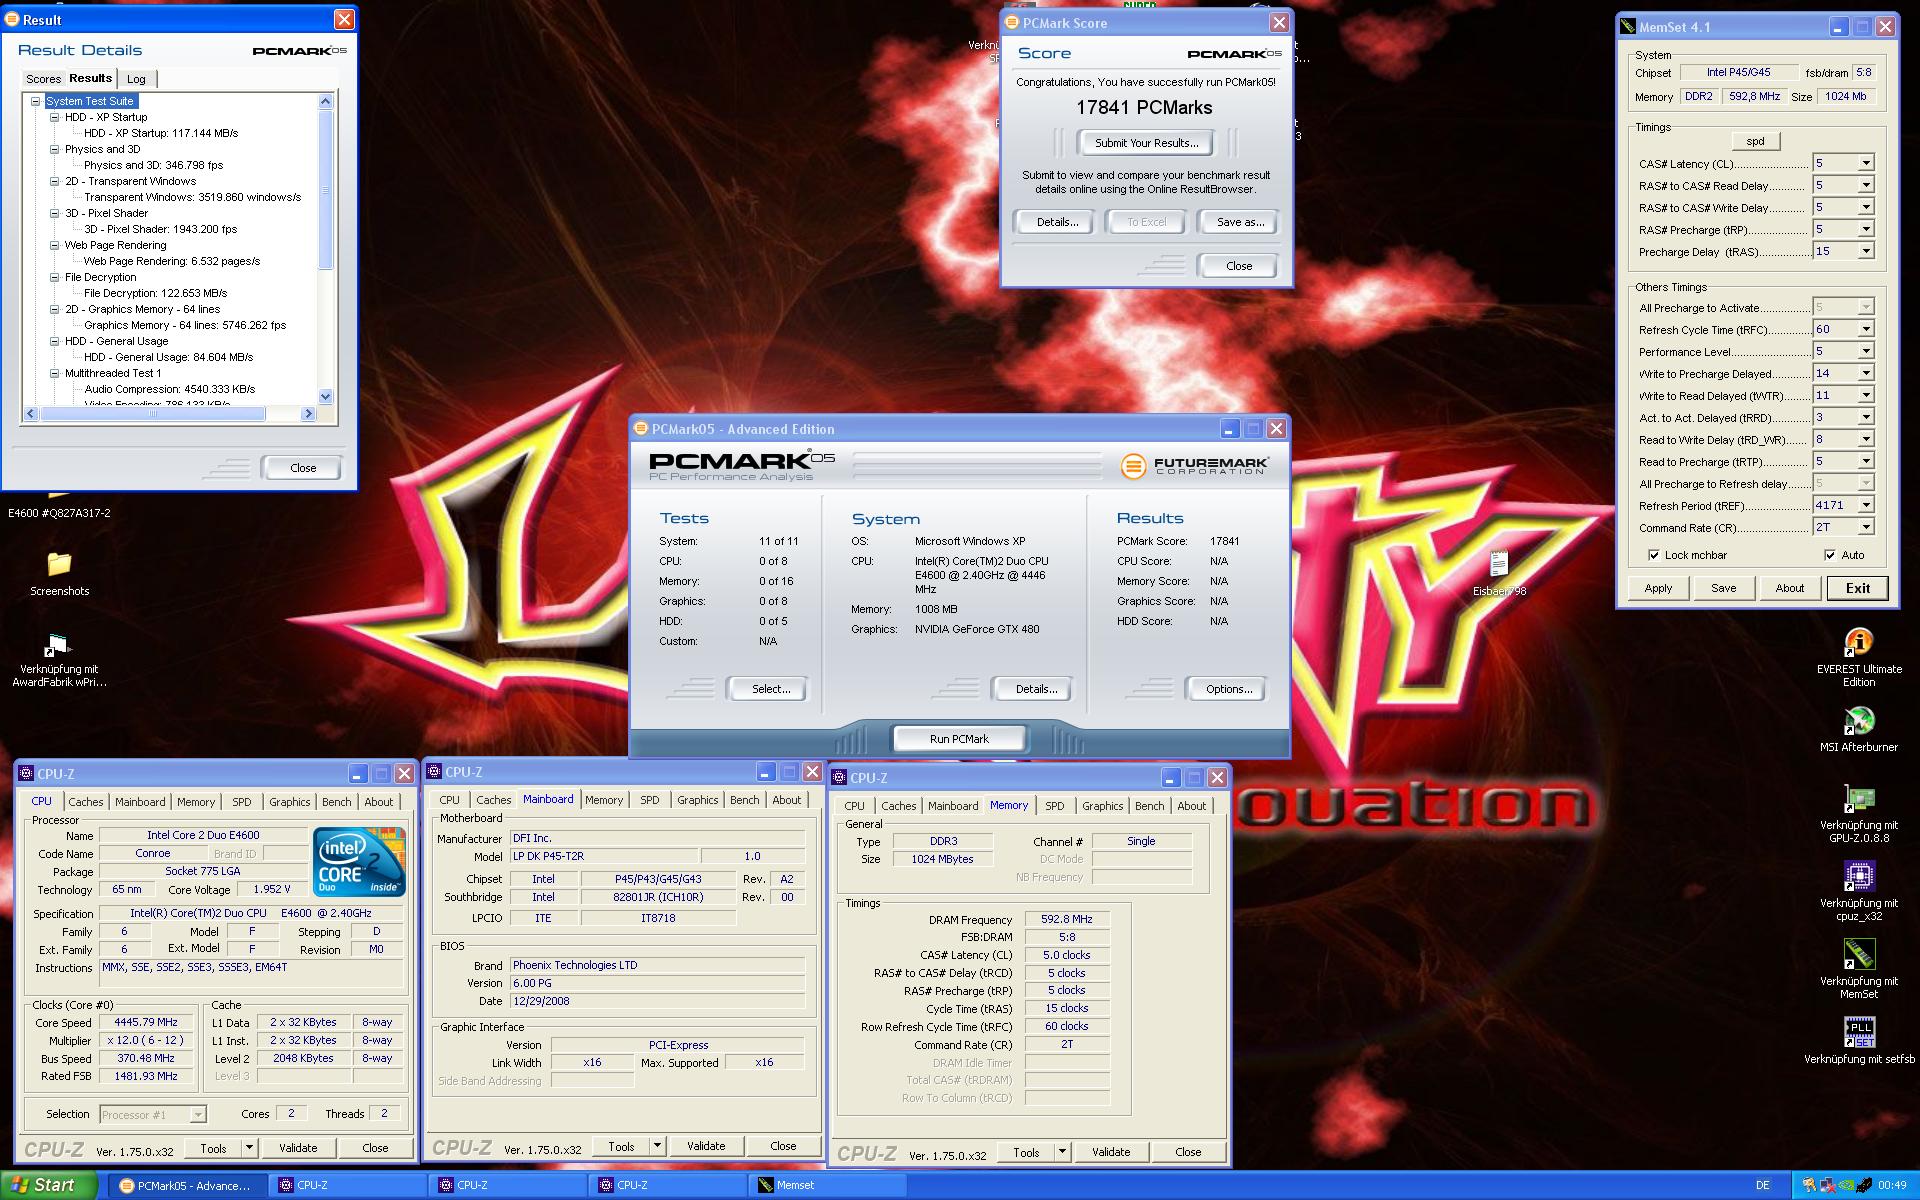The width and height of the screenshot is (1920, 1200).
Task: Open the Refresh Cycle Time (tRFC) dropdown
Action: pos(1865,329)
